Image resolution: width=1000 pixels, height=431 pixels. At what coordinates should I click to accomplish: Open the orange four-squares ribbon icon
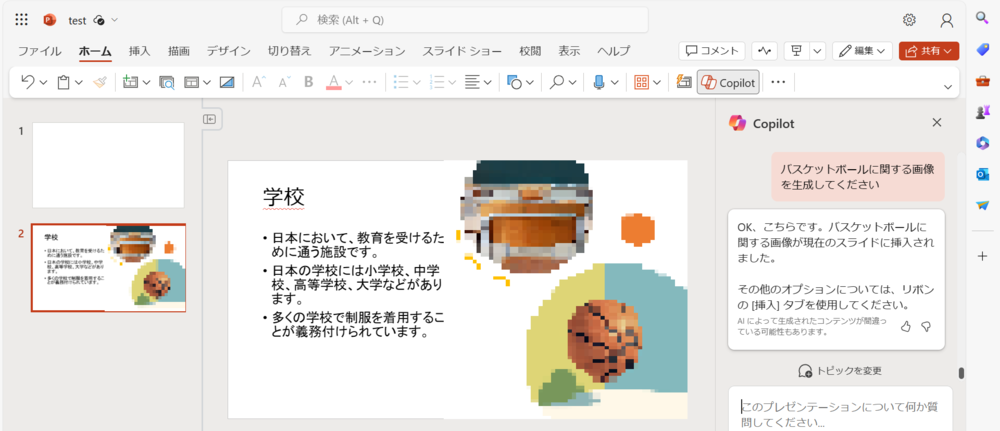642,82
